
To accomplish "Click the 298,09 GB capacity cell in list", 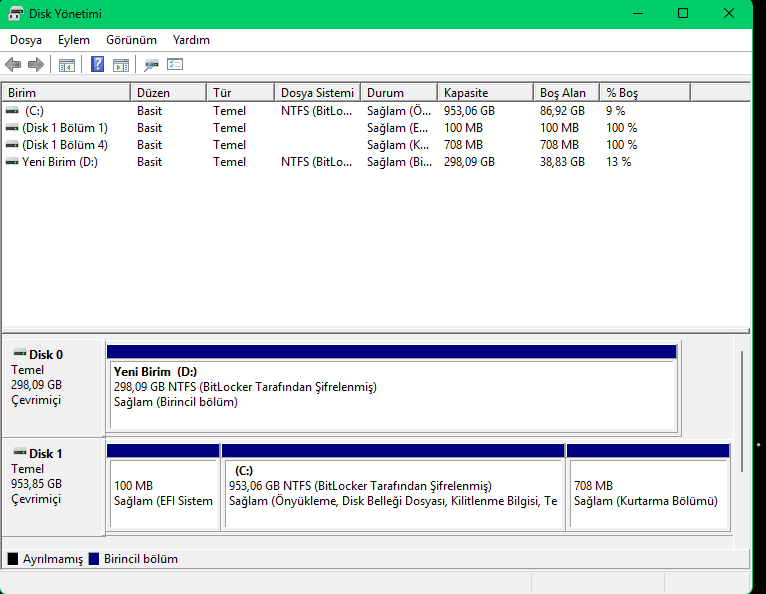I will [469, 162].
